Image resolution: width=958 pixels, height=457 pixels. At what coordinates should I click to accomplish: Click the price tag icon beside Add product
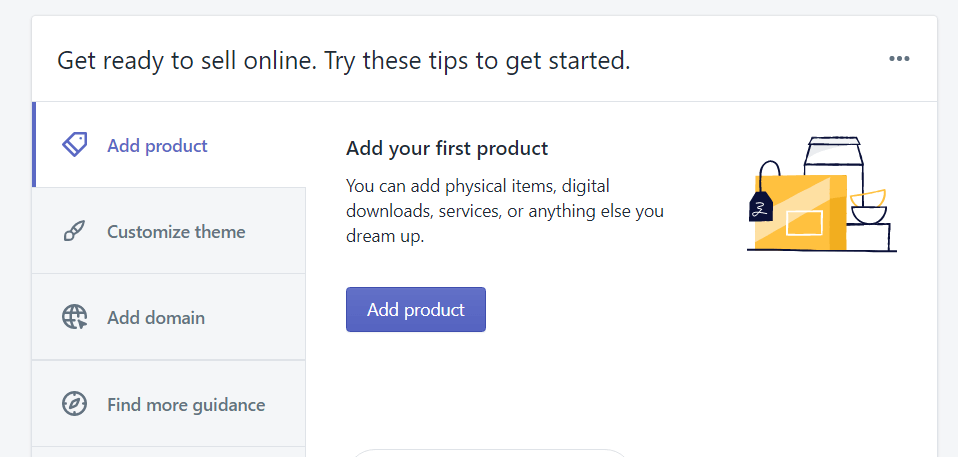pos(75,145)
